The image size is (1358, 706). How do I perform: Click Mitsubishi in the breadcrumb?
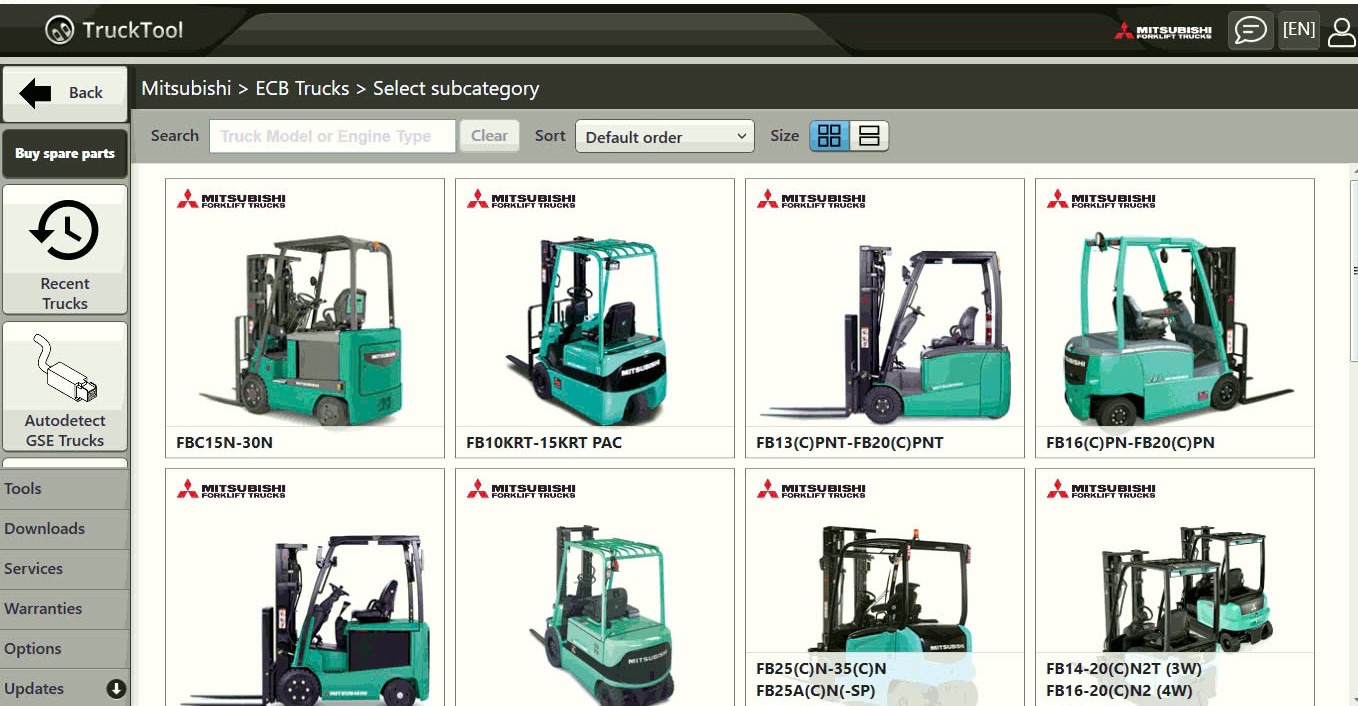pyautogui.click(x=186, y=88)
